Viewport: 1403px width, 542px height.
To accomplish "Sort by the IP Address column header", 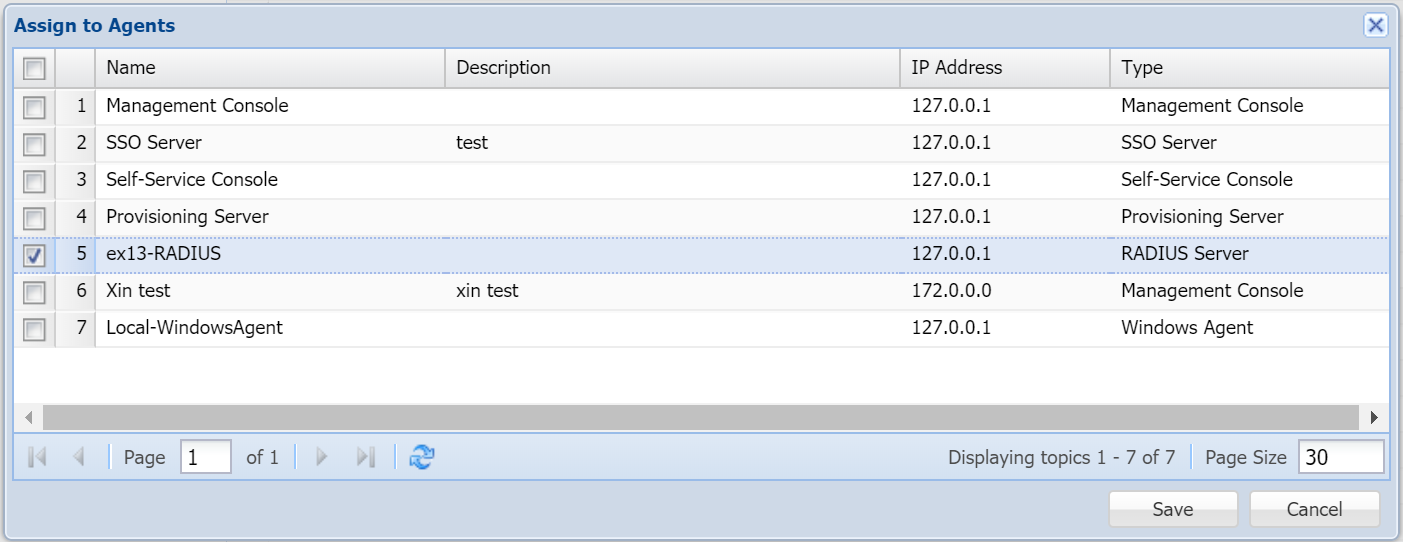I will [x=1004, y=68].
